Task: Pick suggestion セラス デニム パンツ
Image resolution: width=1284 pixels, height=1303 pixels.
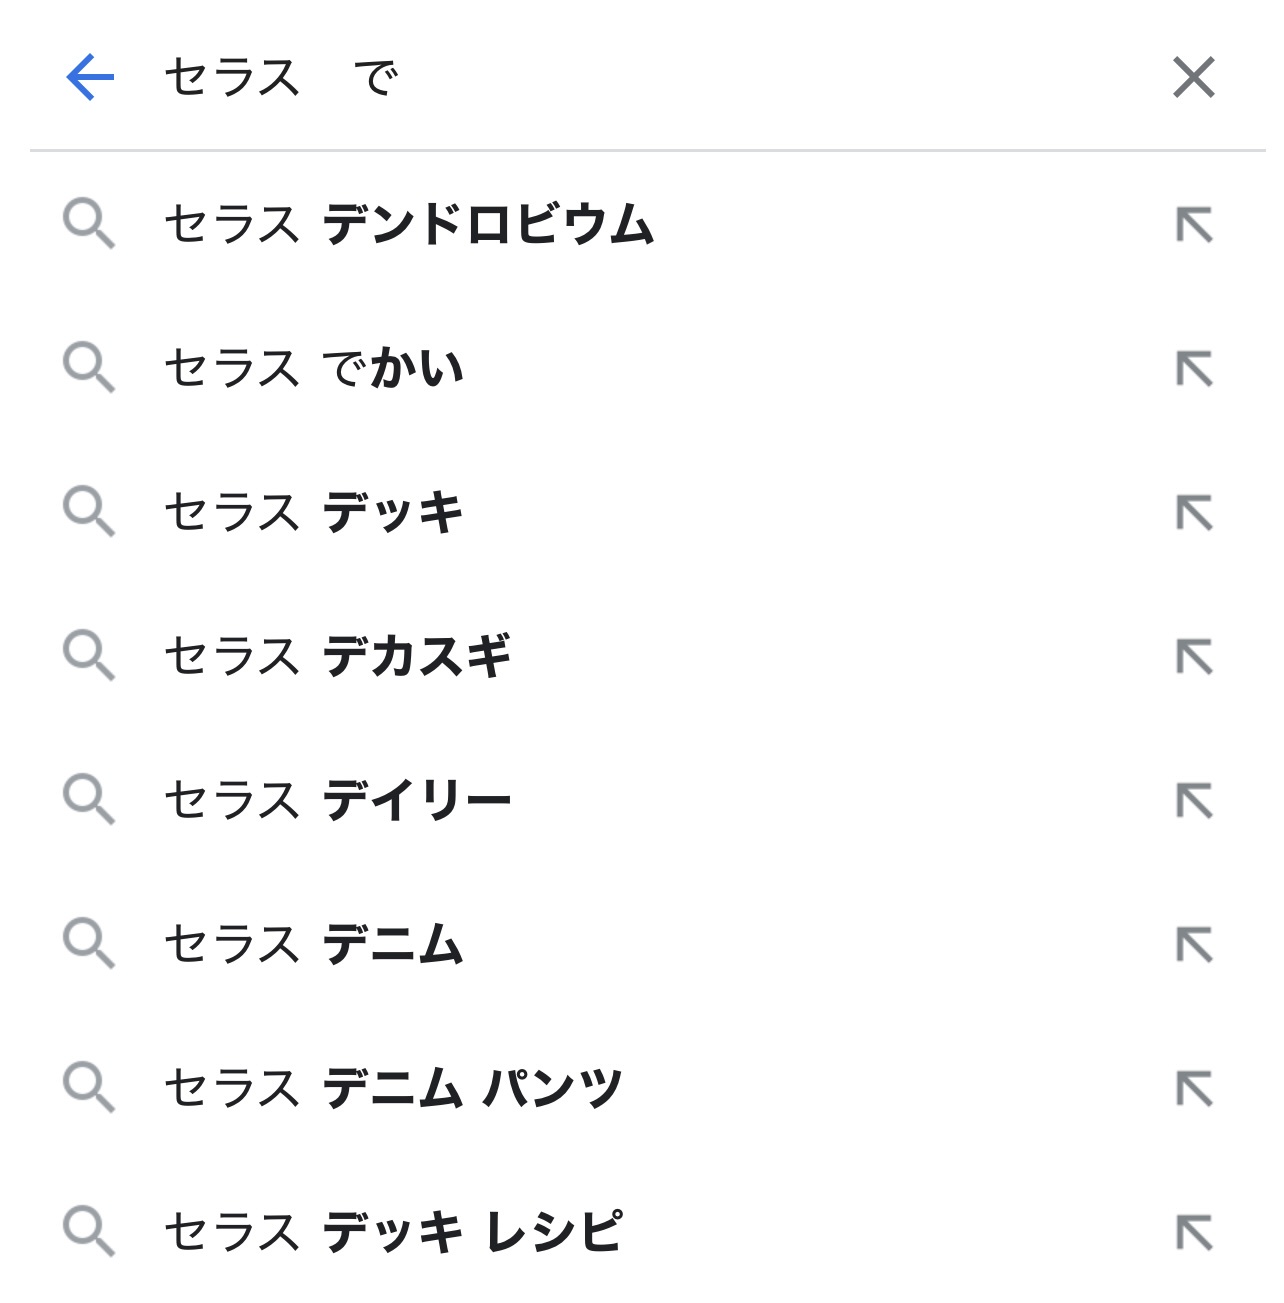Action: [x=640, y=1088]
